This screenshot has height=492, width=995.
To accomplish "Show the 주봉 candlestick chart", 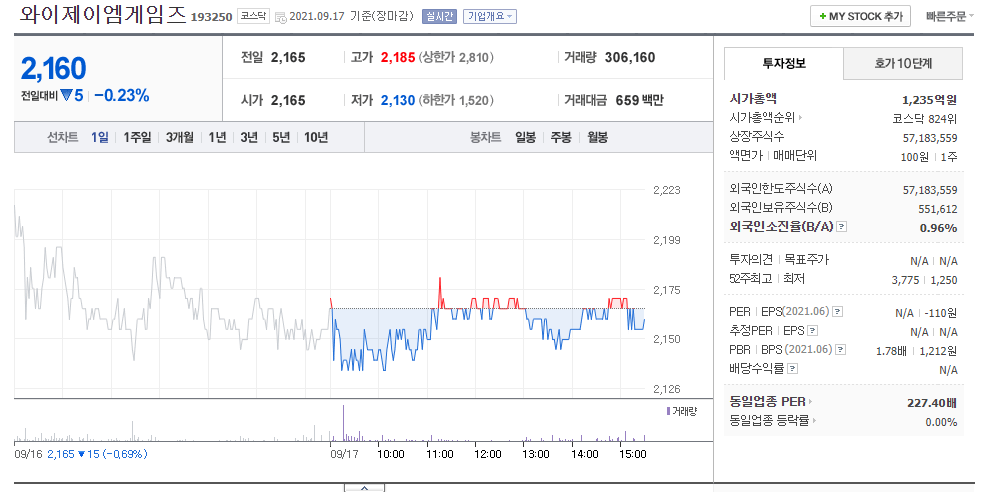I will coord(561,137).
